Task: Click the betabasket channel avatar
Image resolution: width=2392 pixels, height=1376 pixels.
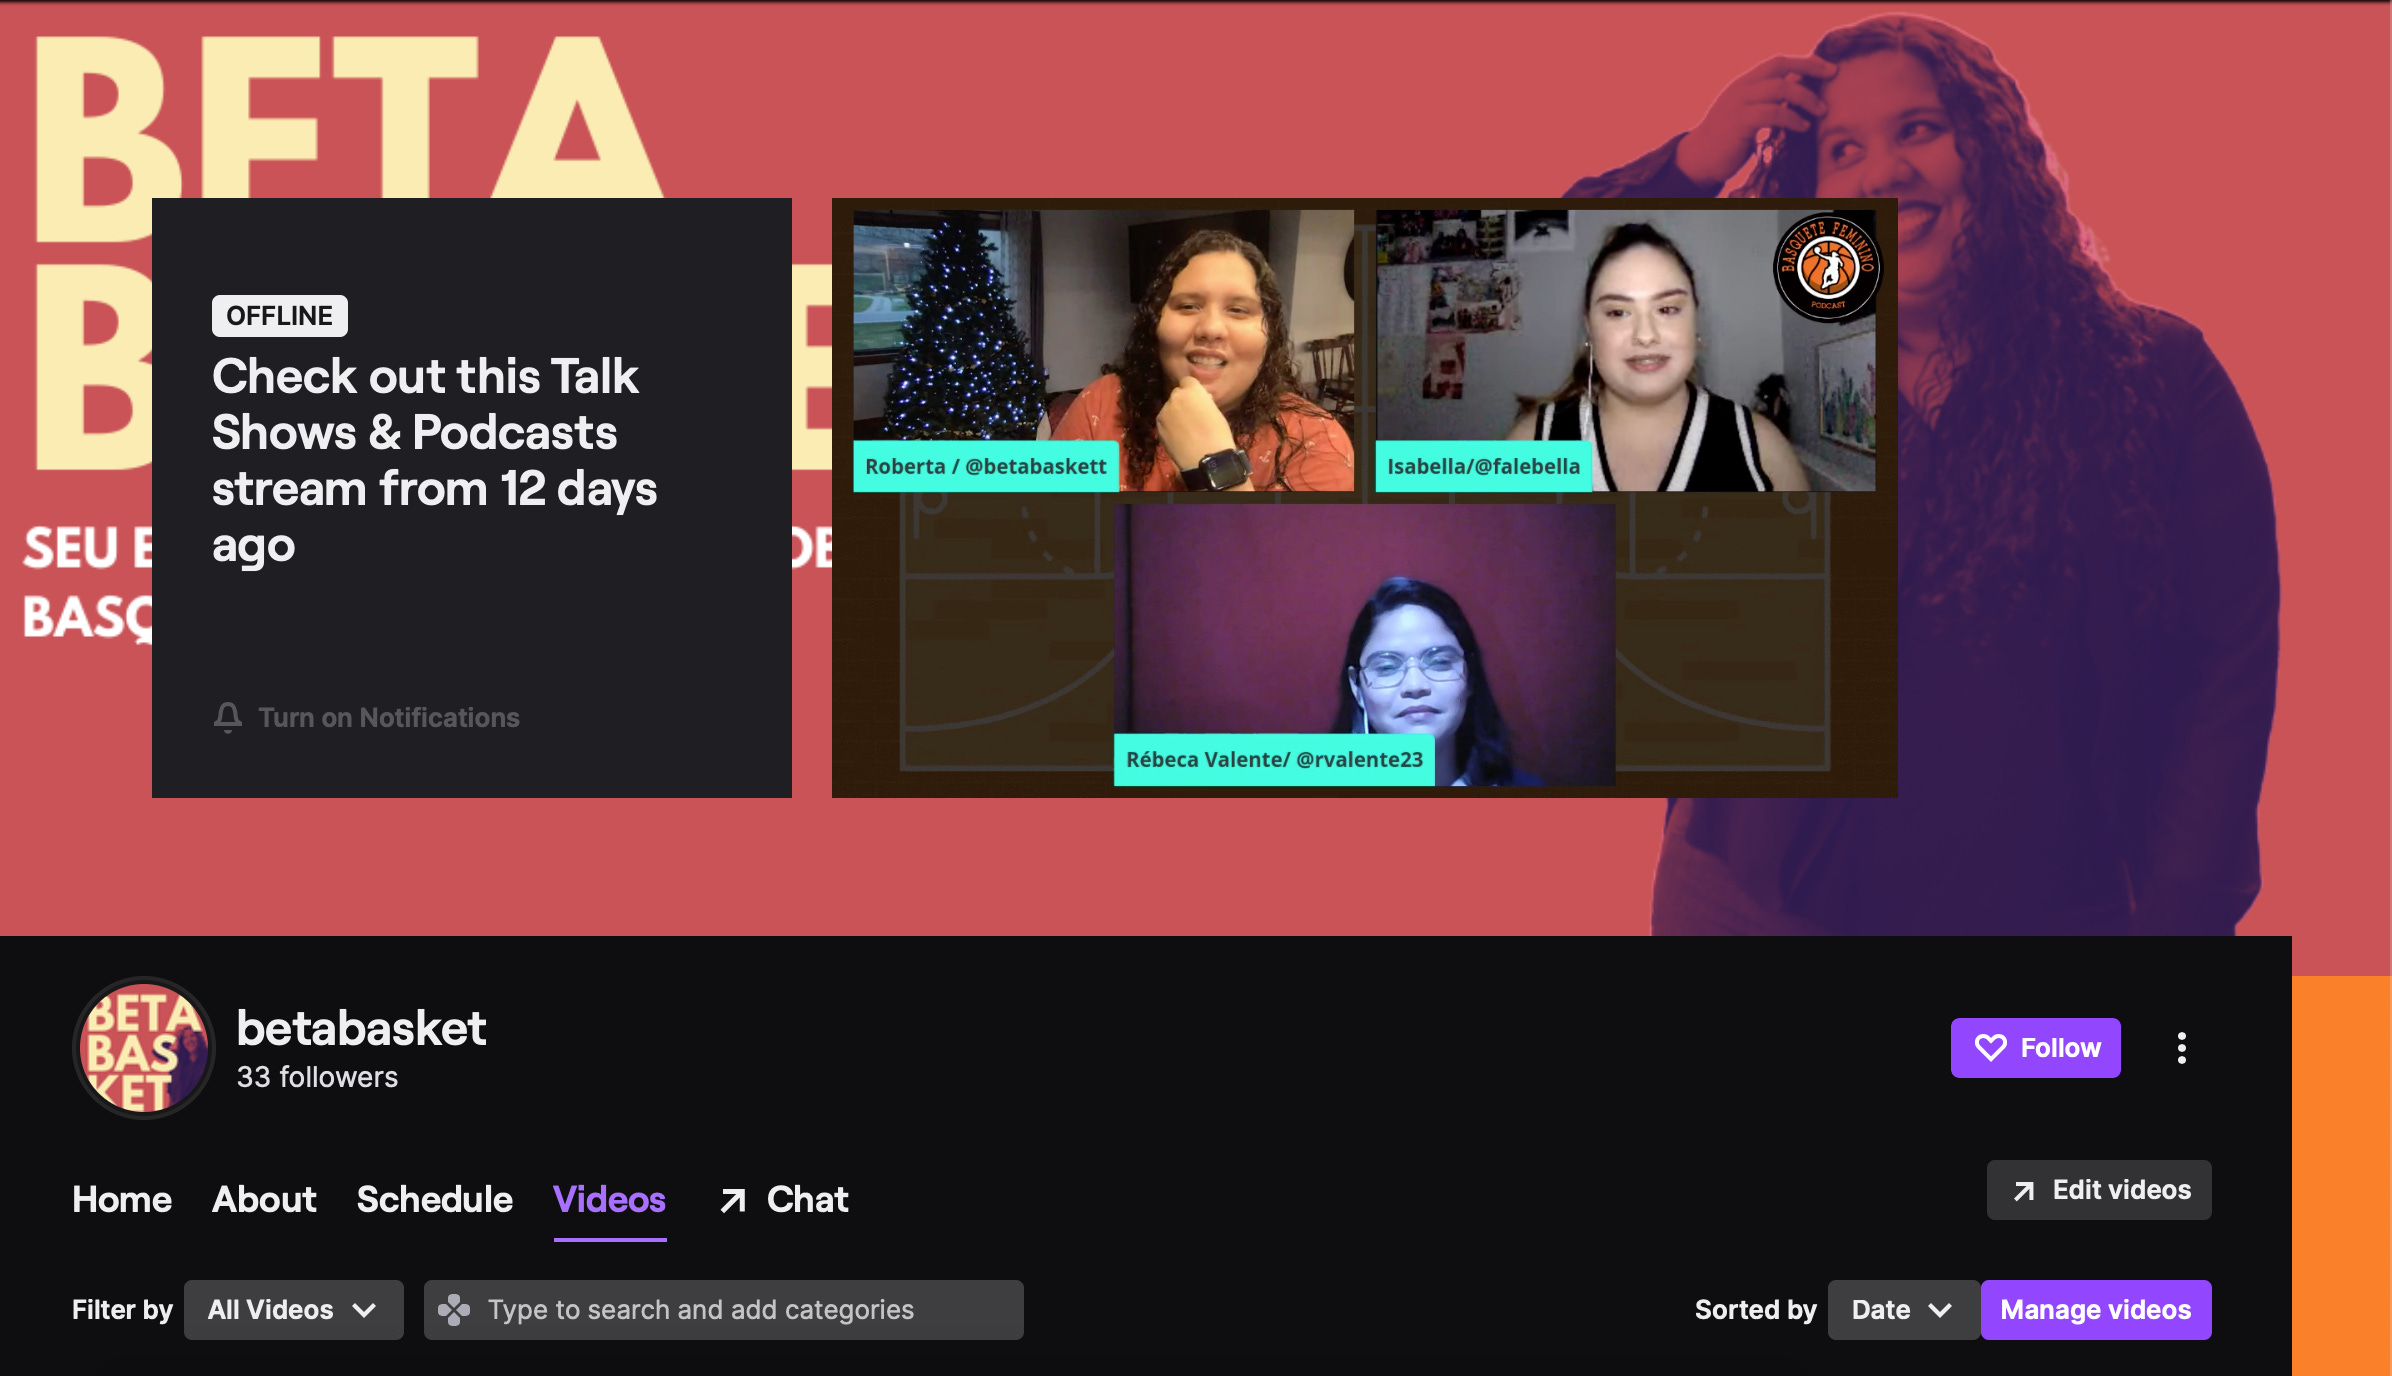Action: pyautogui.click(x=144, y=1048)
